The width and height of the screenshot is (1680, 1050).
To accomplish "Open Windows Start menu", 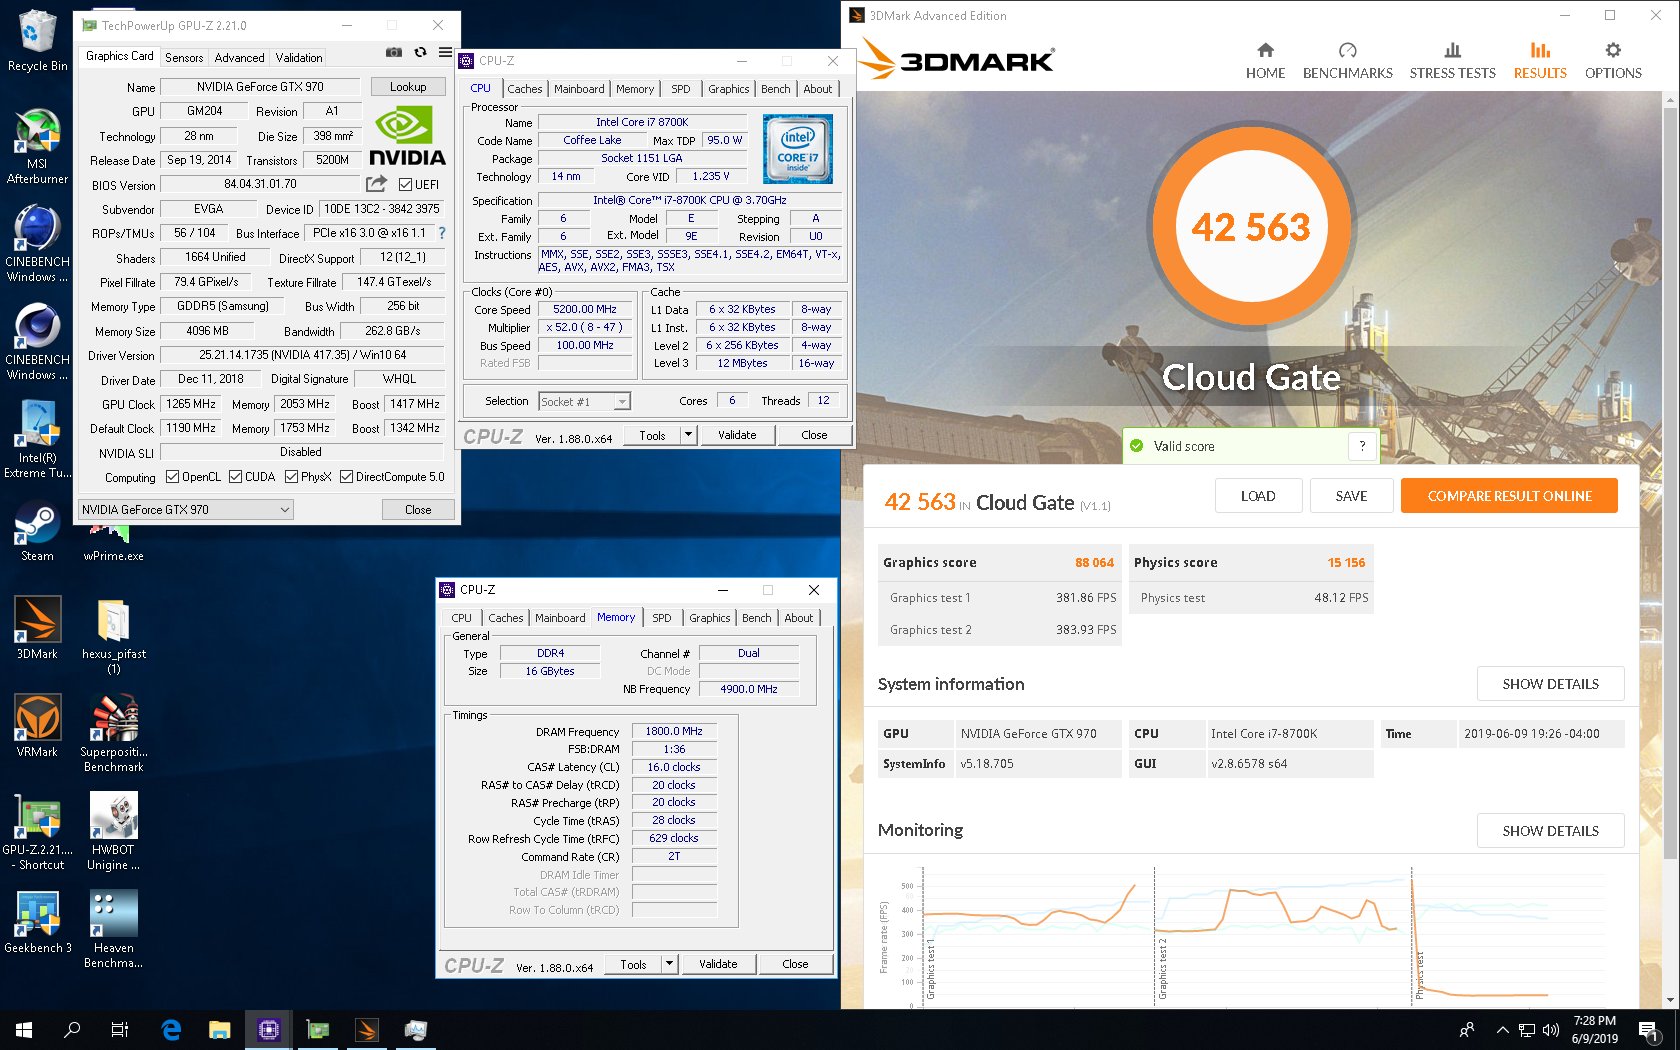I will pos(24,1029).
